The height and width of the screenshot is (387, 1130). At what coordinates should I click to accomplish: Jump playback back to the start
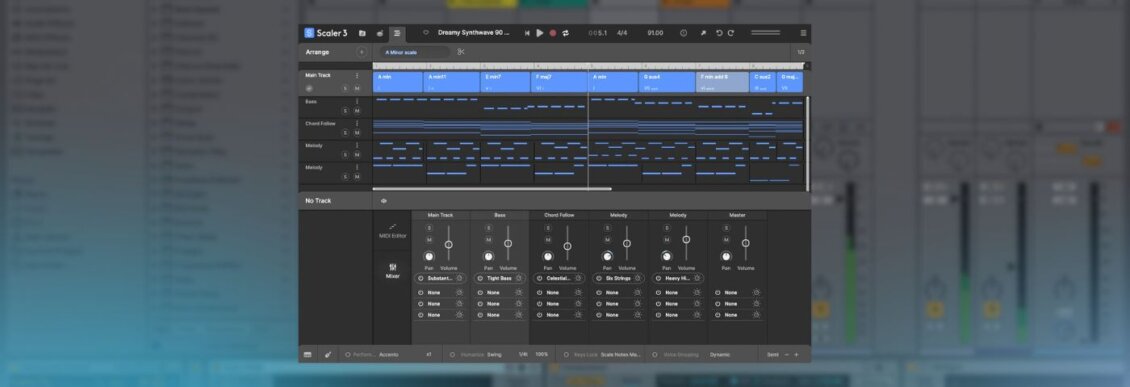pos(527,33)
